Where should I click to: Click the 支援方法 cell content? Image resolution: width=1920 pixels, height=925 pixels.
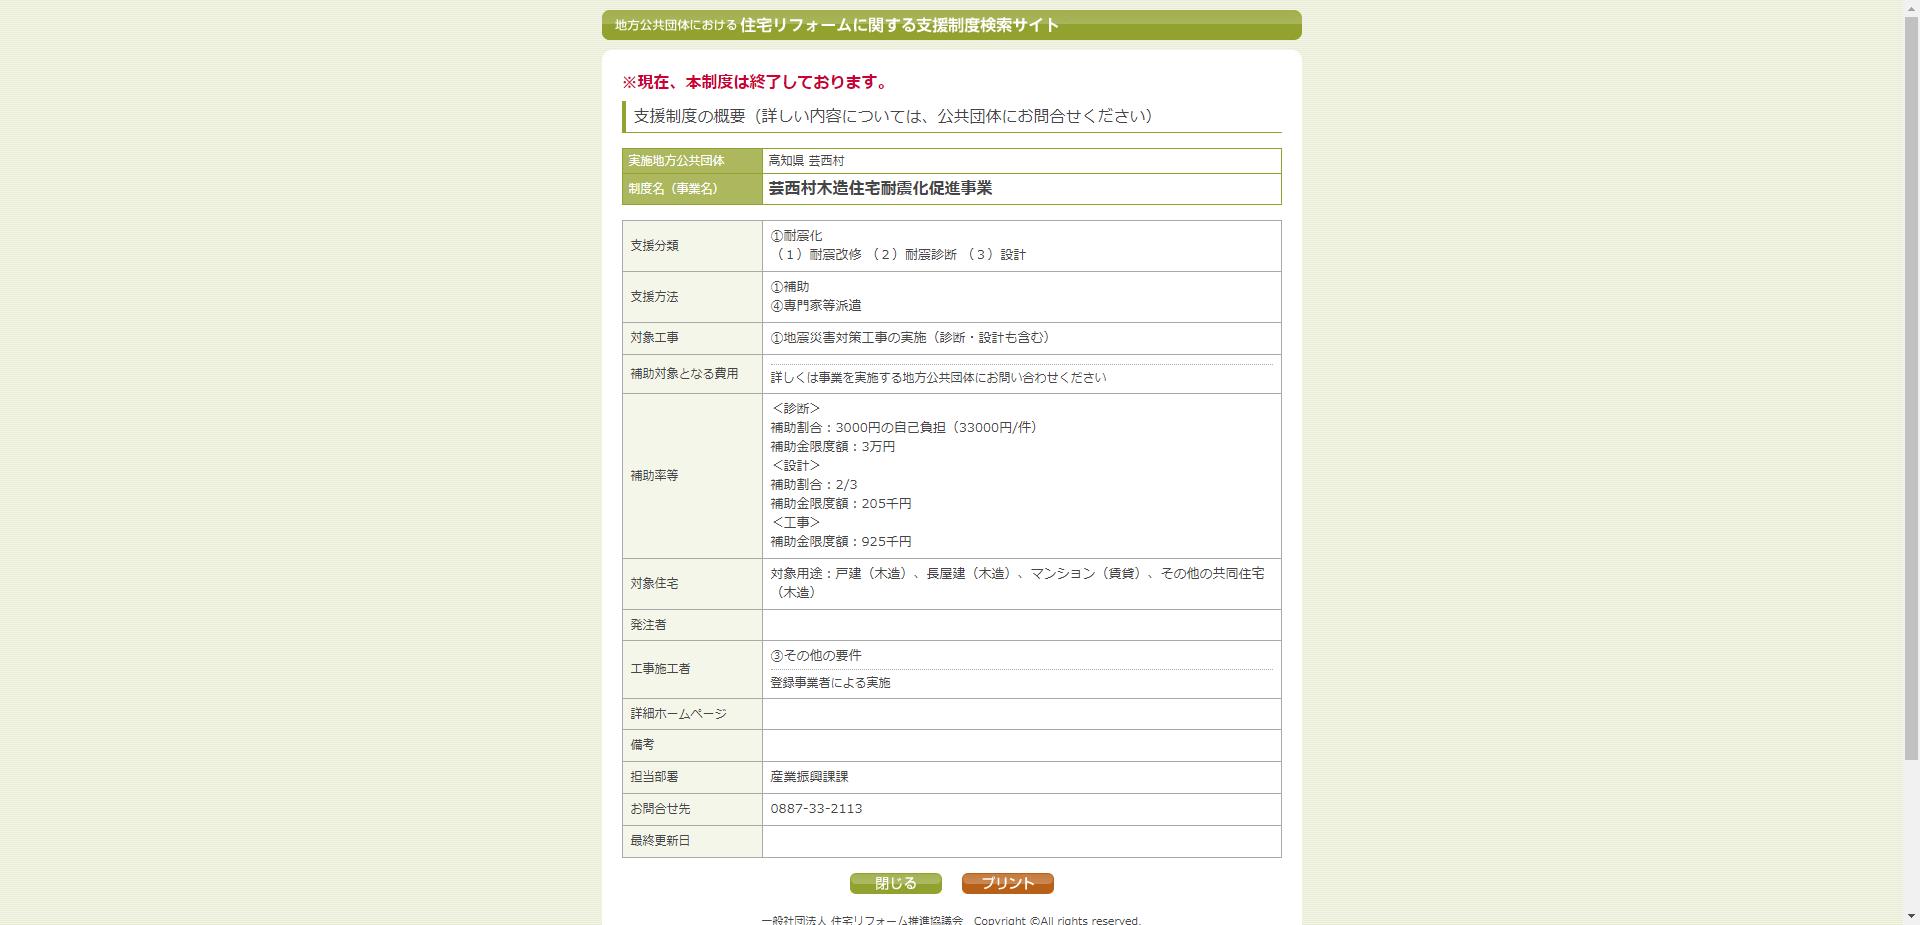coord(815,296)
